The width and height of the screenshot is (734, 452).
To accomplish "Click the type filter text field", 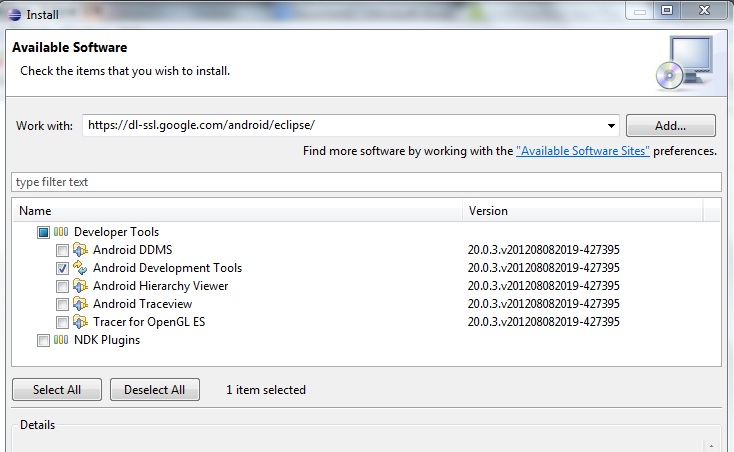I will coord(366,182).
